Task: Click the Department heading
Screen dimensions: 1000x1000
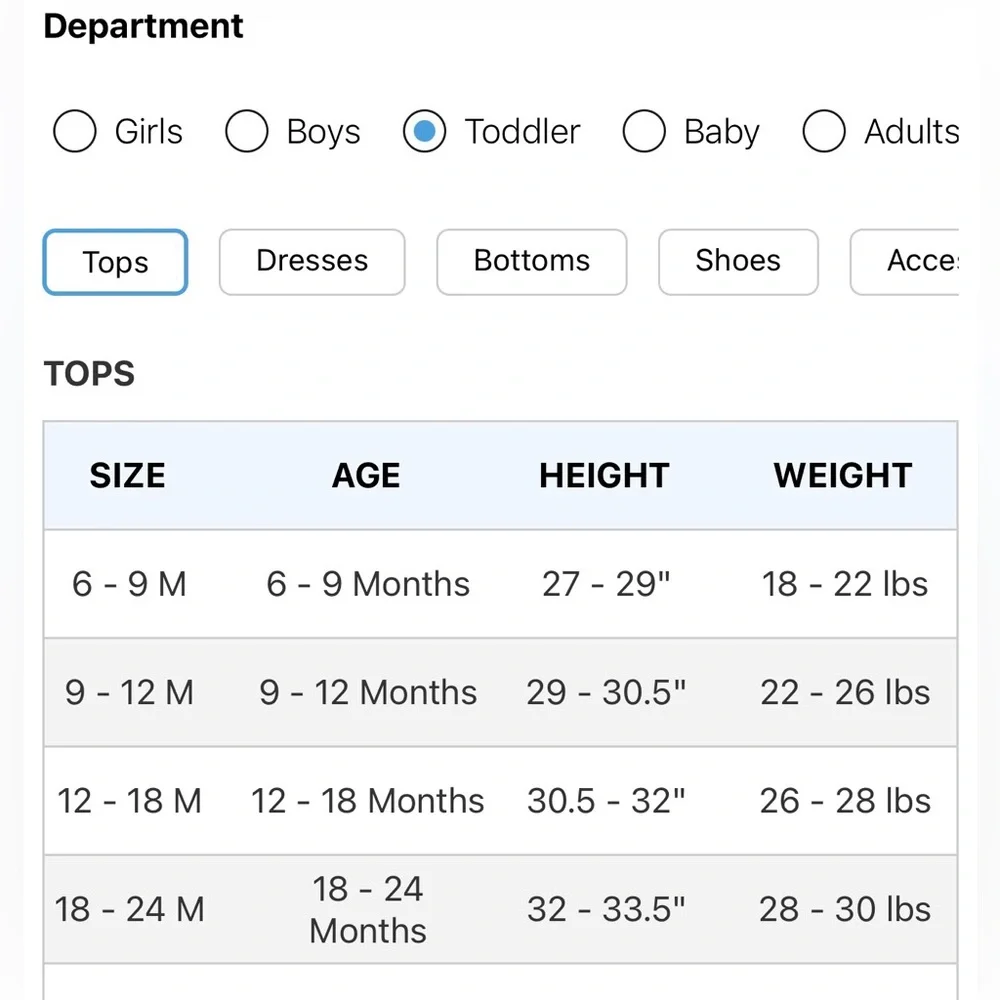Action: click(143, 27)
